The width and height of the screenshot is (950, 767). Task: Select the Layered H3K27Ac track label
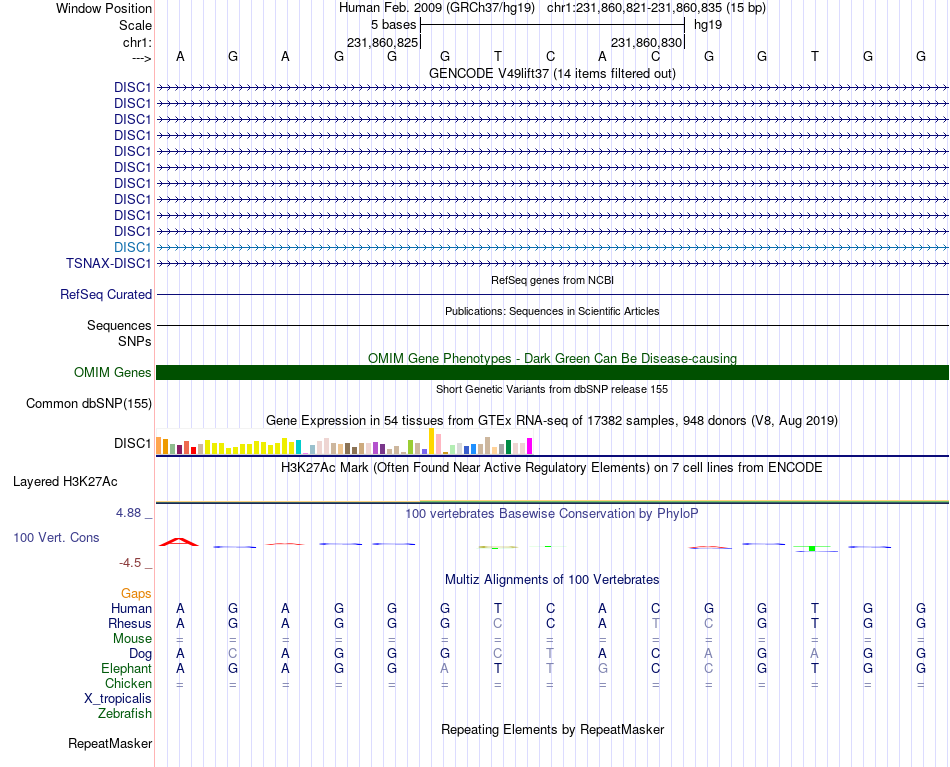click(65, 482)
